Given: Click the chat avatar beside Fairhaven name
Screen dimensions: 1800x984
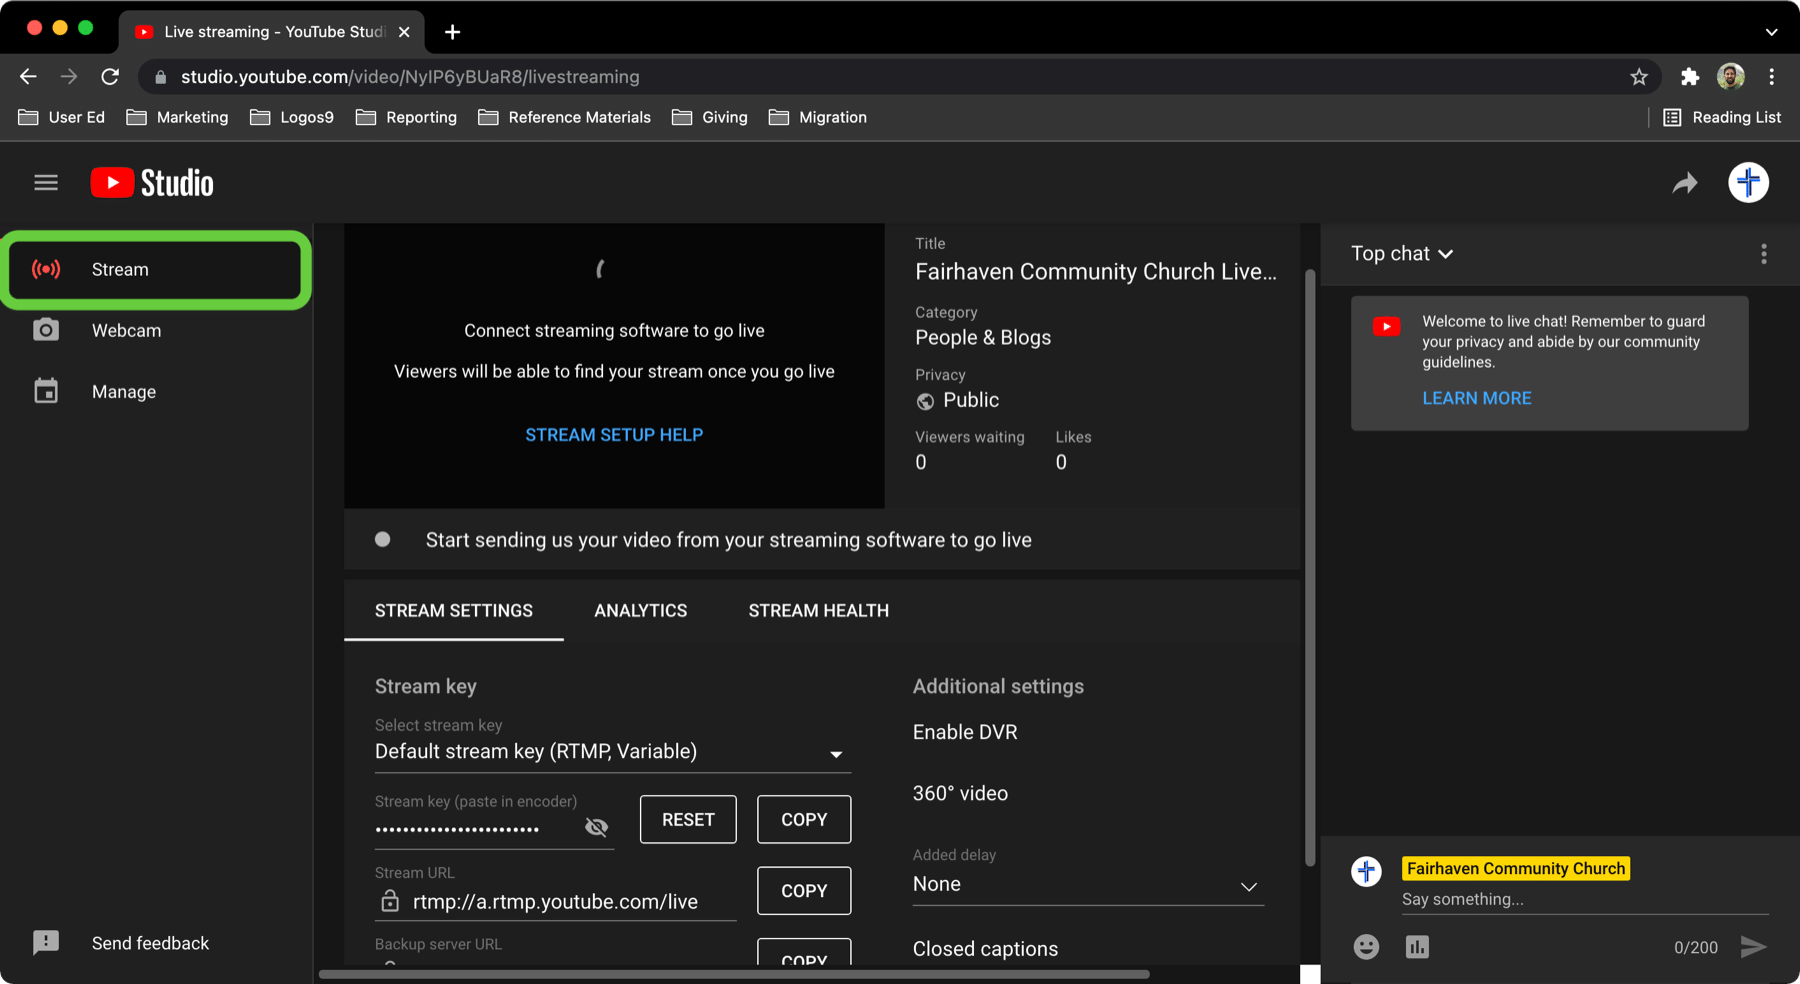Looking at the screenshot, I should [x=1366, y=871].
